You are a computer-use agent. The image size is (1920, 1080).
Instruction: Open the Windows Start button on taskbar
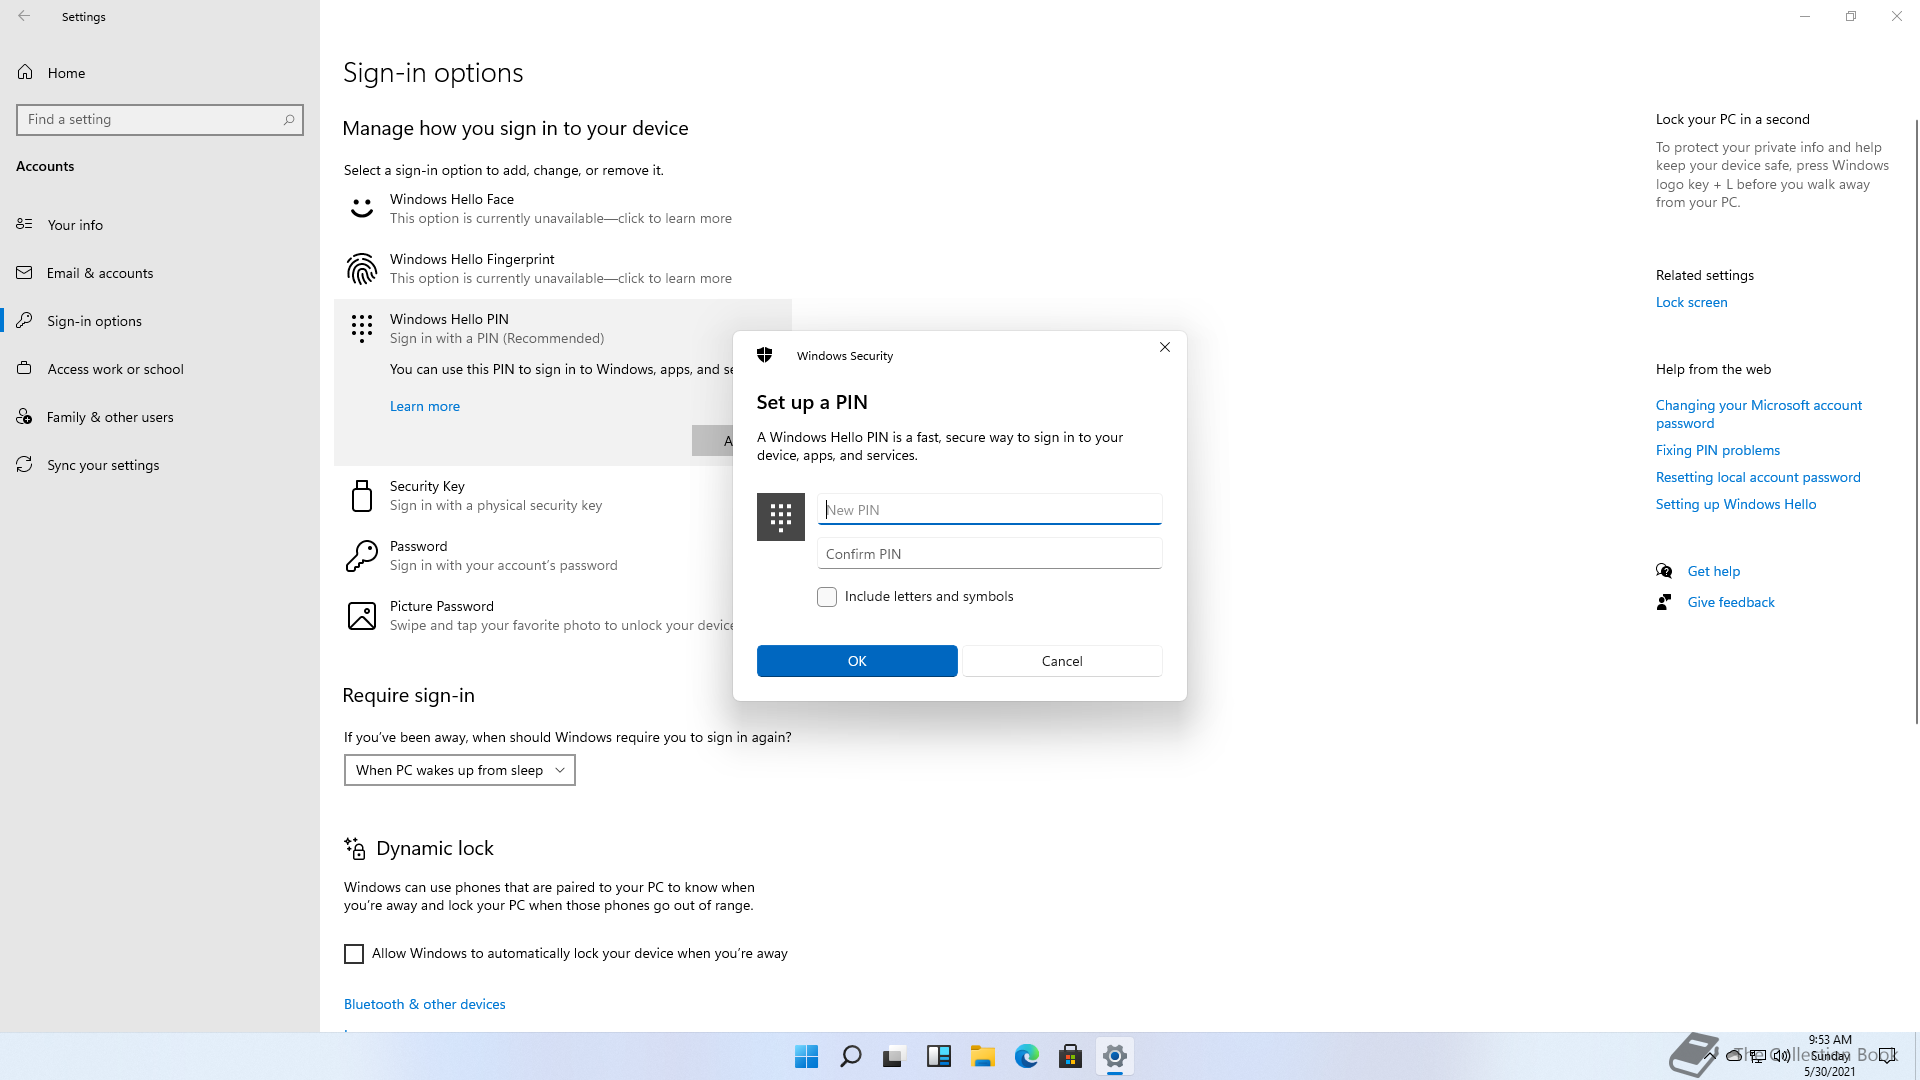pyautogui.click(x=806, y=1056)
